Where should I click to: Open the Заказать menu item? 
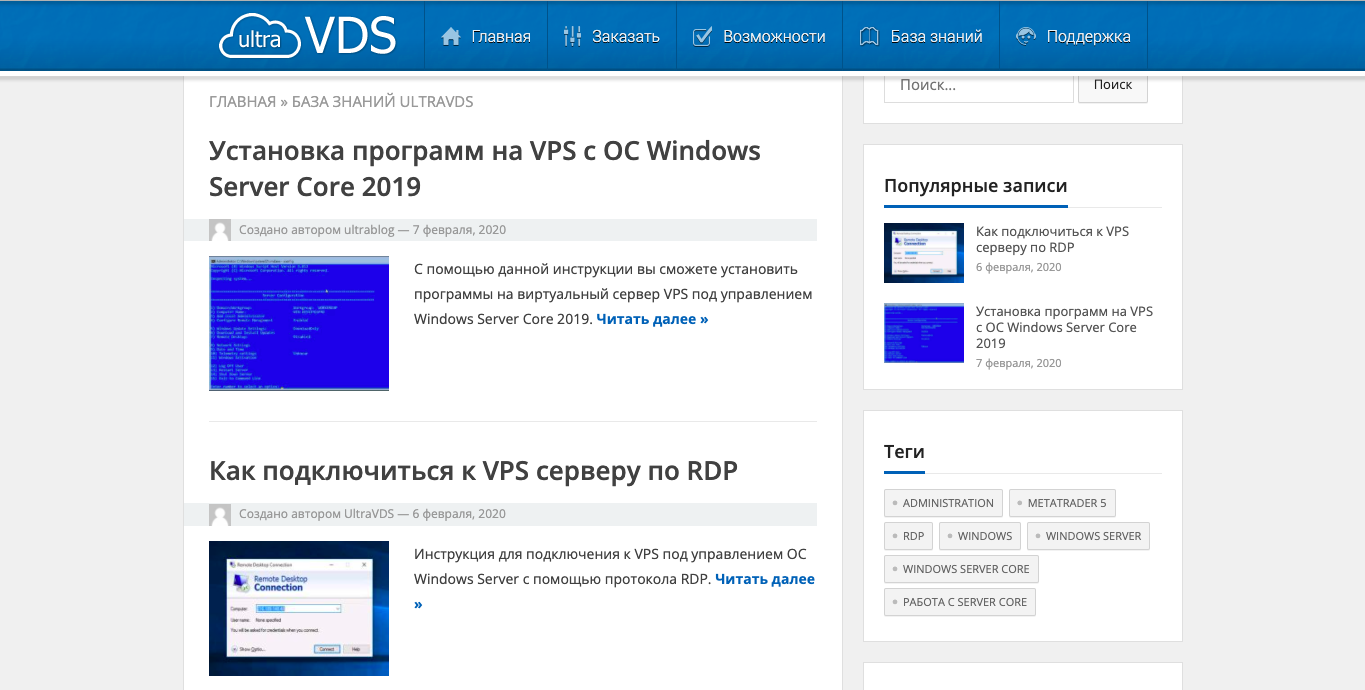[612, 36]
